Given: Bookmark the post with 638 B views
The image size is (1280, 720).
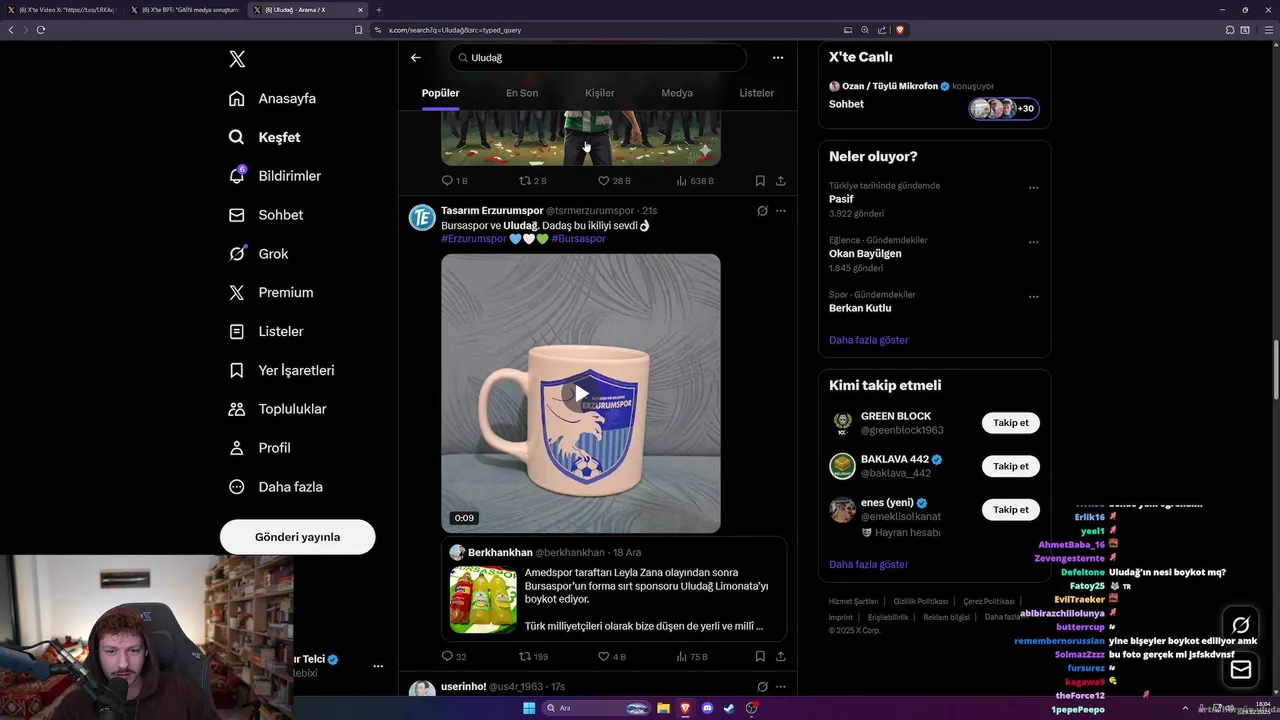Looking at the screenshot, I should pos(760,181).
